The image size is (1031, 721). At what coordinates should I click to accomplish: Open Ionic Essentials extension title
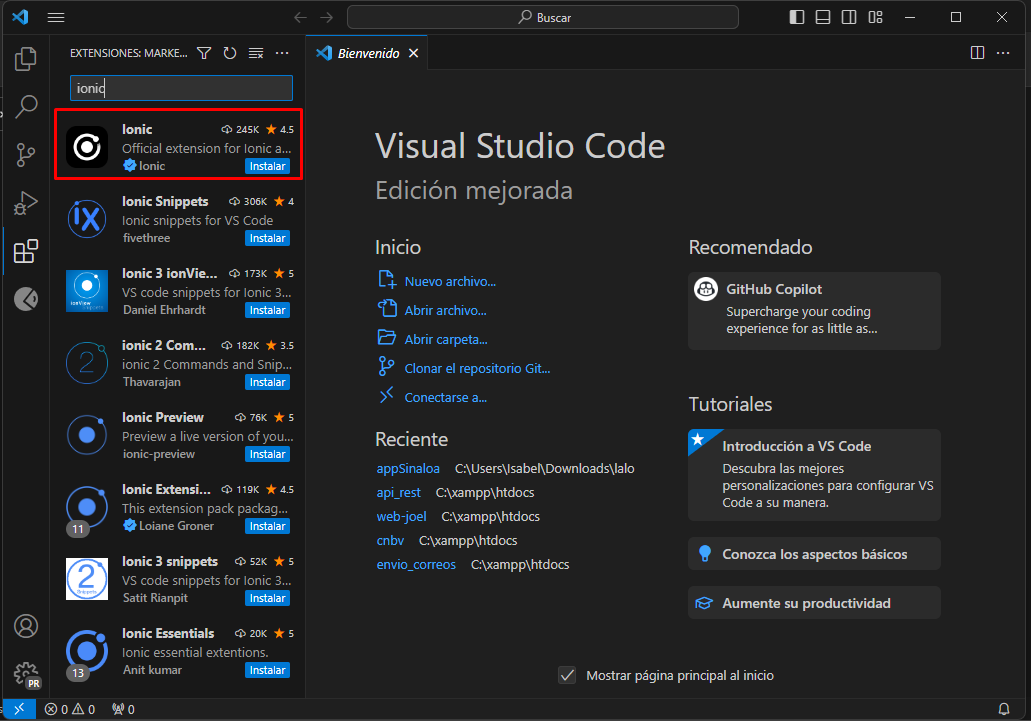[168, 634]
